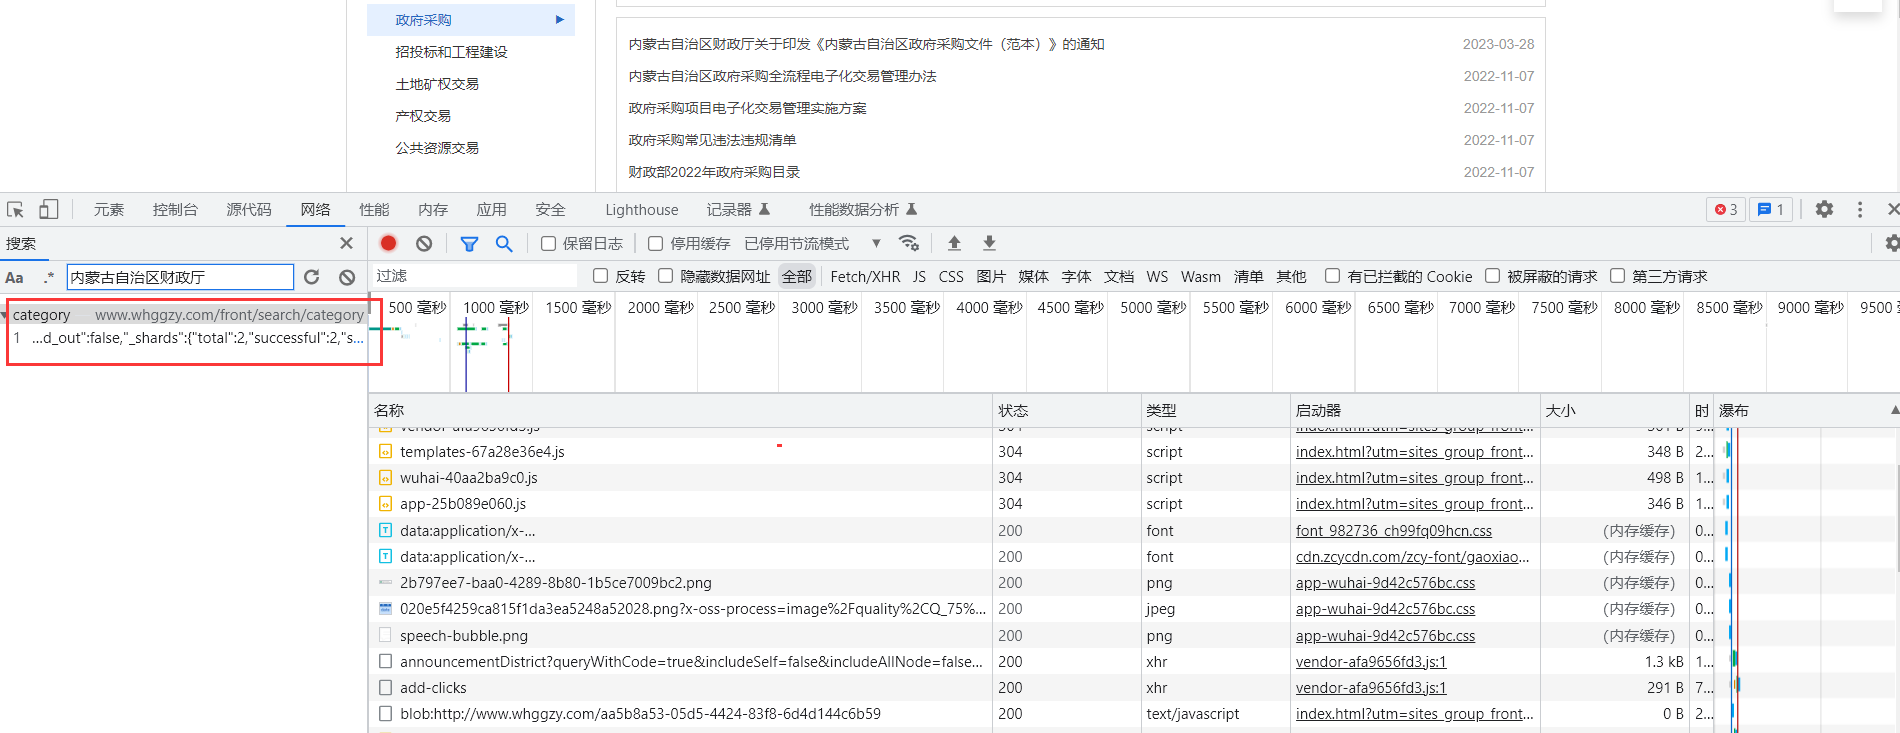Toggle device toolbar icon

tap(48, 209)
